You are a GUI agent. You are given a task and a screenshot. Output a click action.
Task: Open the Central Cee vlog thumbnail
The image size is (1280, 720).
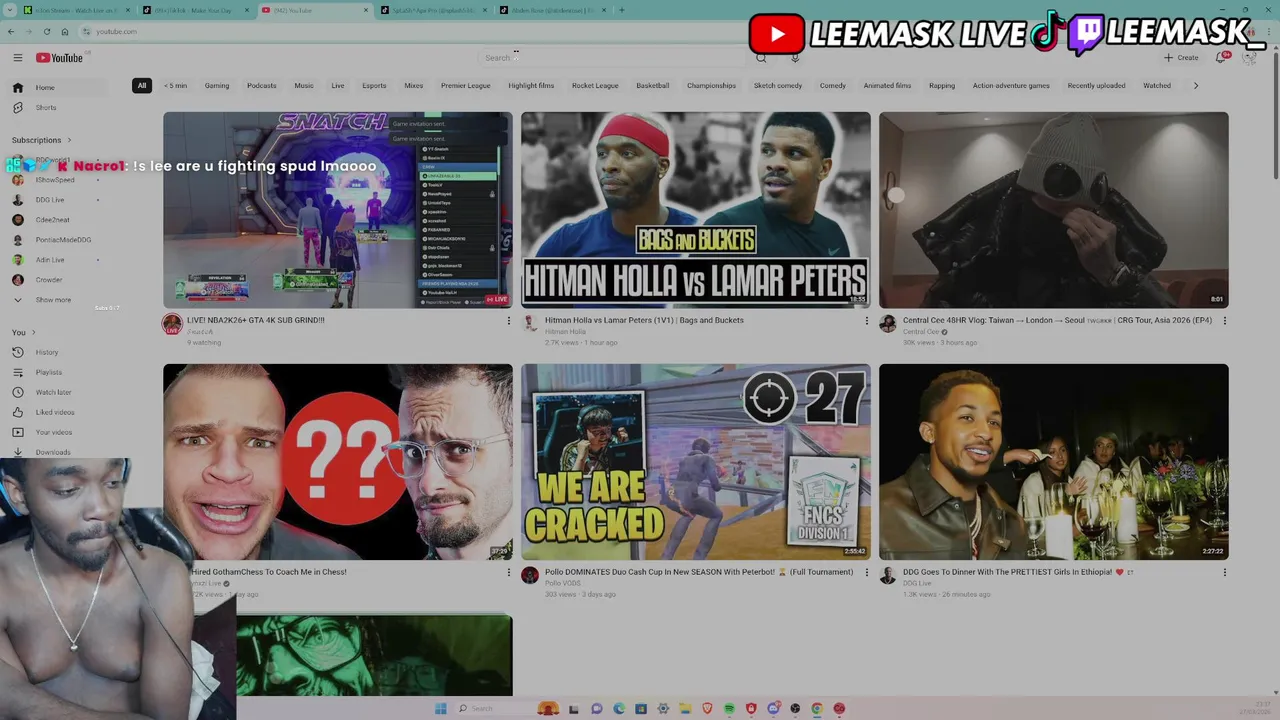(1054, 210)
